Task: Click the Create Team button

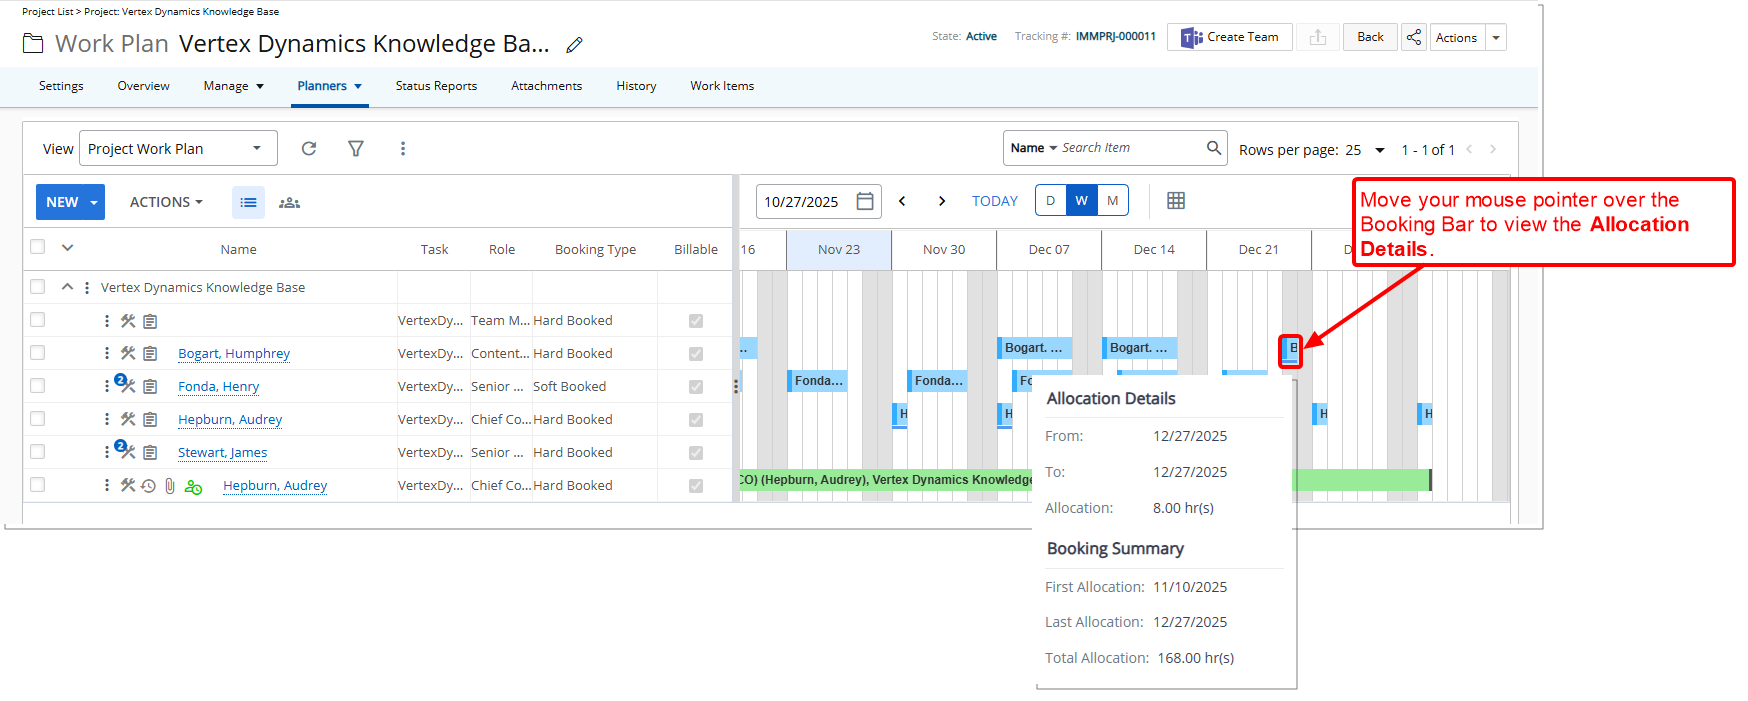Action: [x=1230, y=37]
